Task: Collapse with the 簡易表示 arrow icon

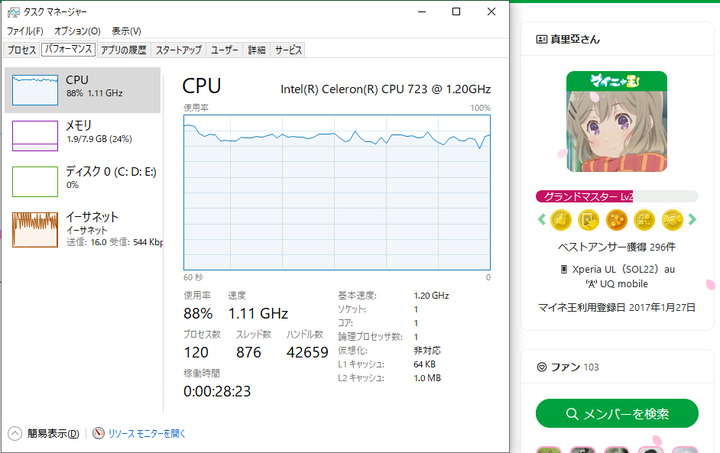Action: tap(15, 433)
